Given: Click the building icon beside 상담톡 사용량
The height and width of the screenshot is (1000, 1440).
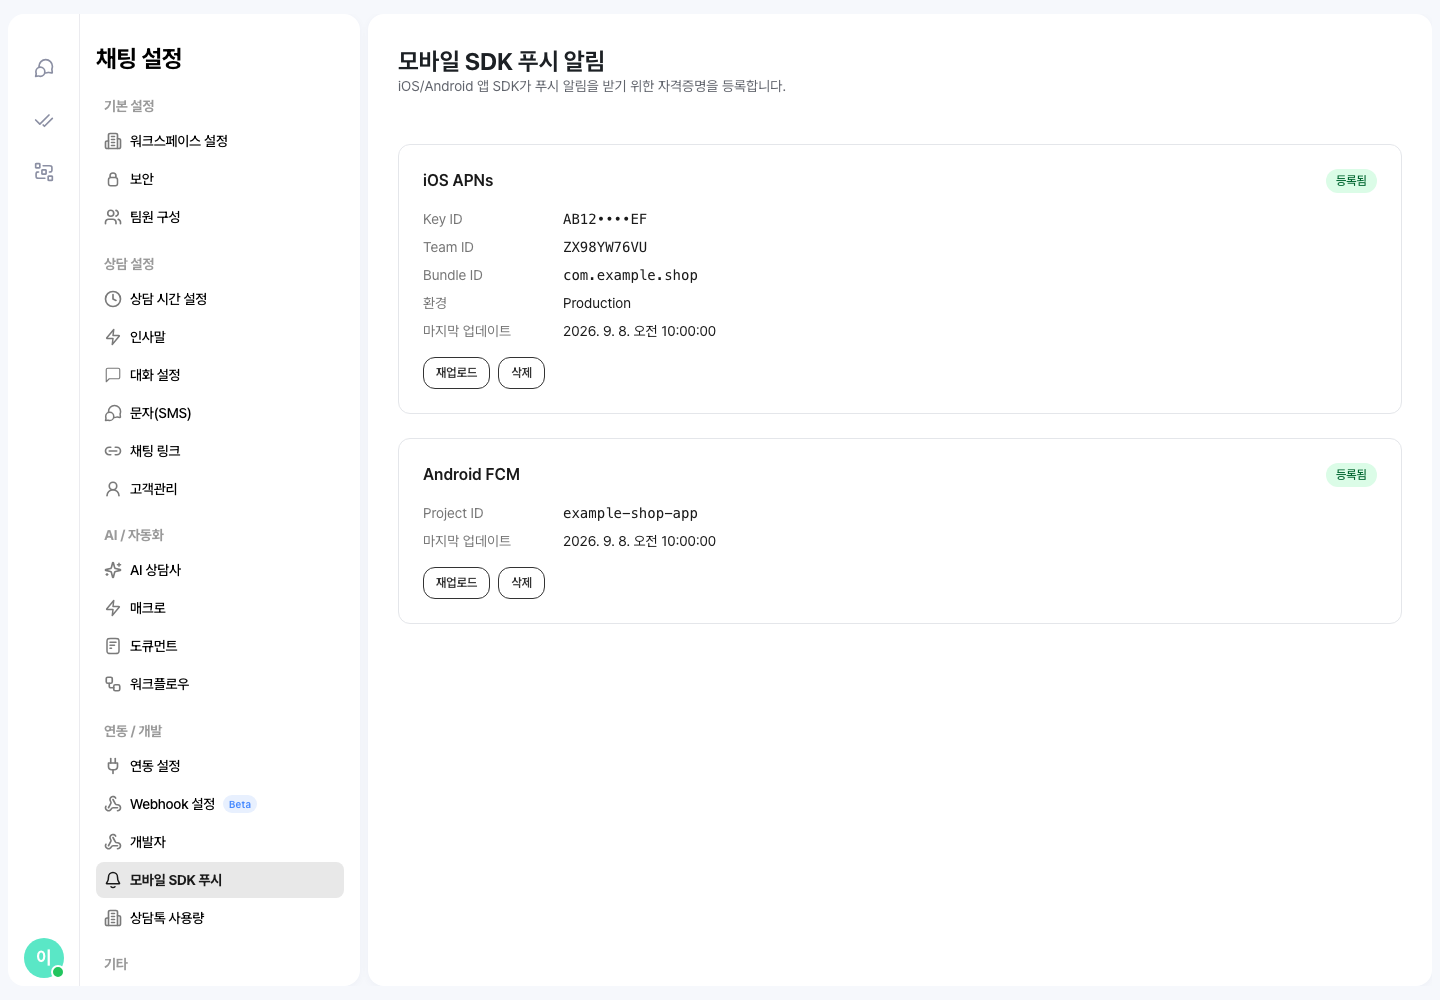Looking at the screenshot, I should point(113,918).
